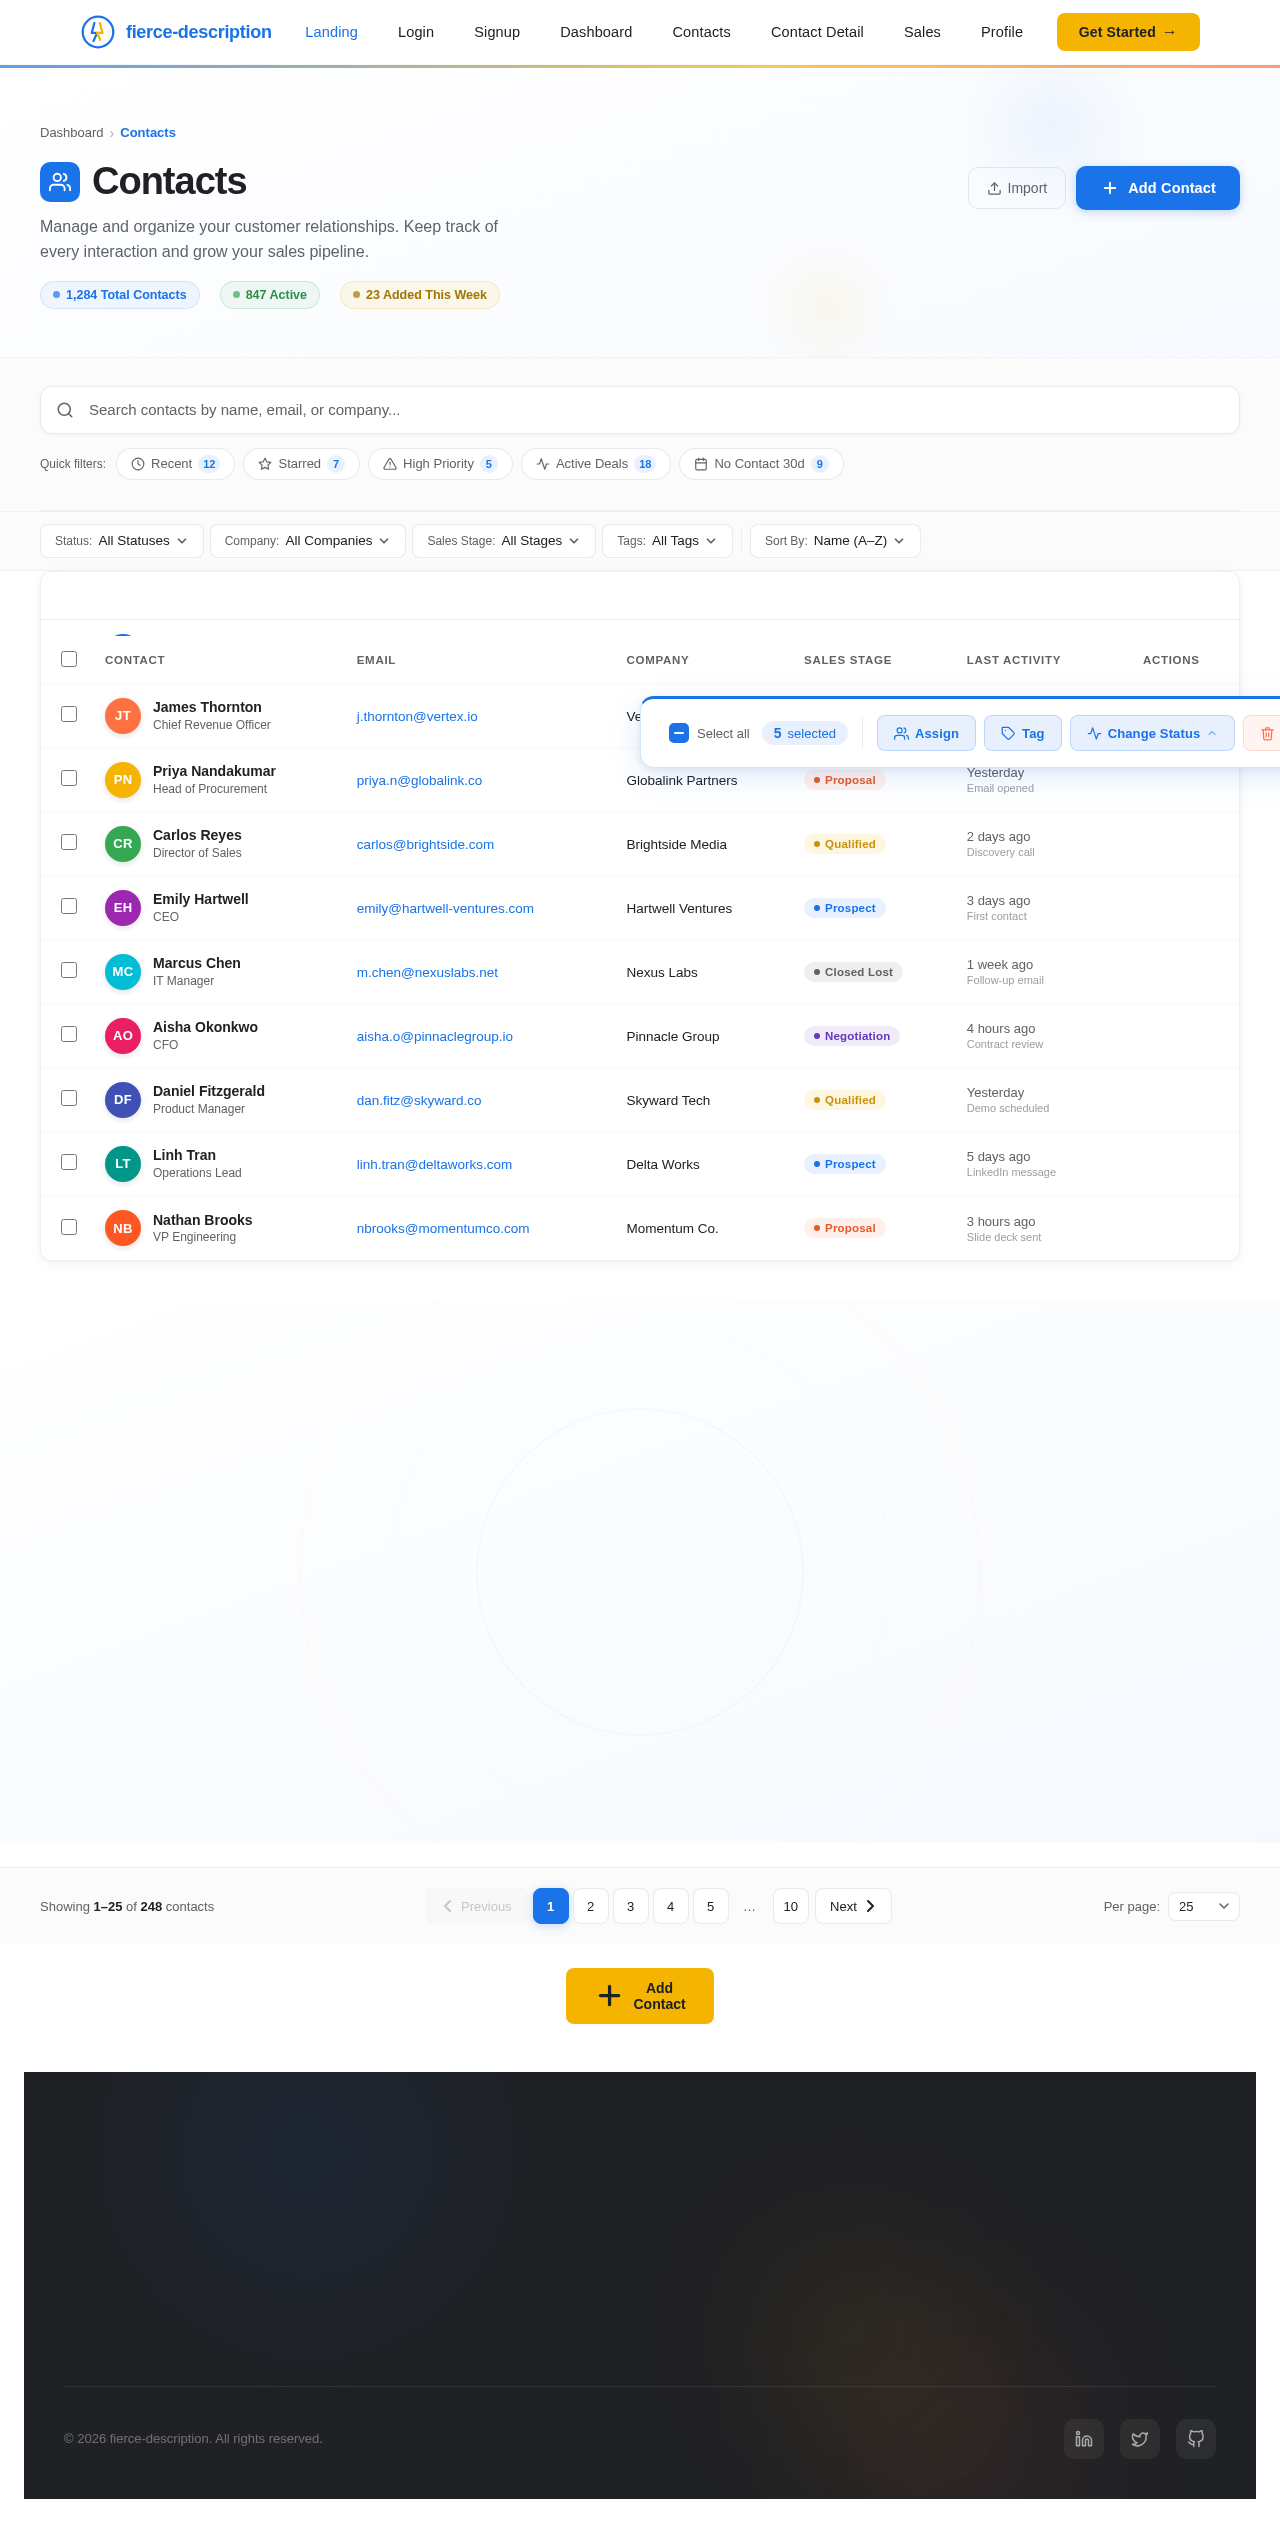Image resolution: width=1280 pixels, height=2523 pixels.
Task: Click the Negotiation stage badge
Action: (852, 1036)
